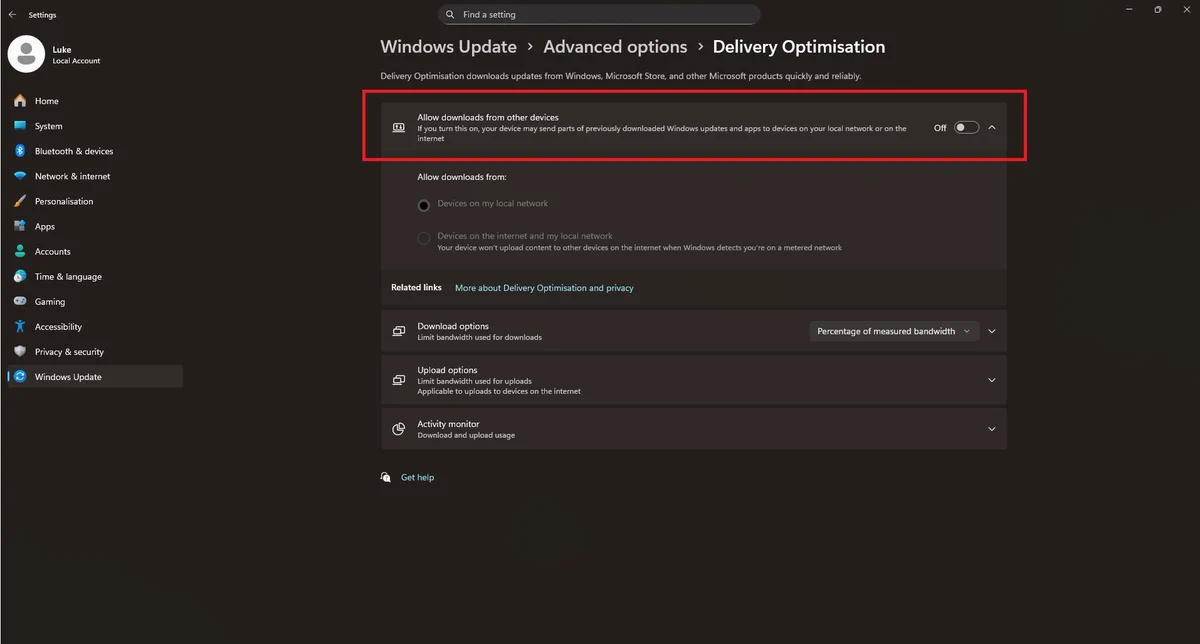Collapse the Allow downloads from other devices section
The width and height of the screenshot is (1200, 644).
(x=992, y=128)
